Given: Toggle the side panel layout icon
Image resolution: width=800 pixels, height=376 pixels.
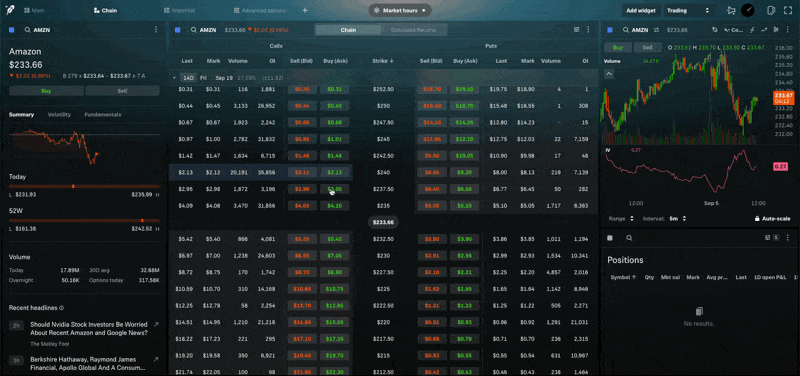Looking at the screenshot, I should pos(771,10).
